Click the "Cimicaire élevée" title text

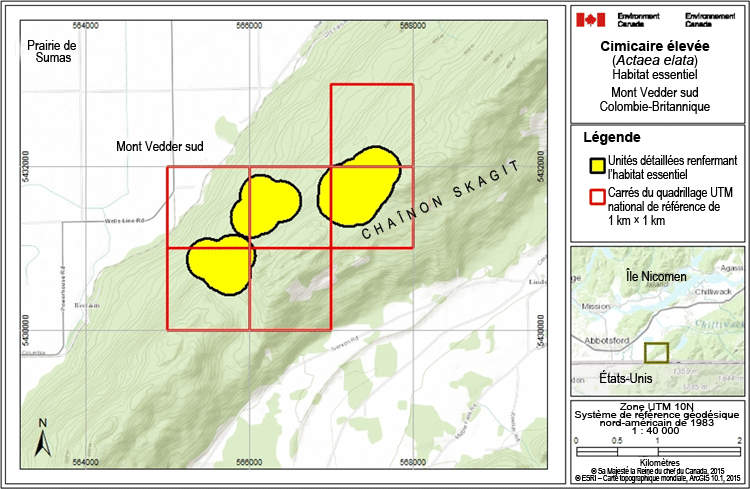(x=655, y=46)
